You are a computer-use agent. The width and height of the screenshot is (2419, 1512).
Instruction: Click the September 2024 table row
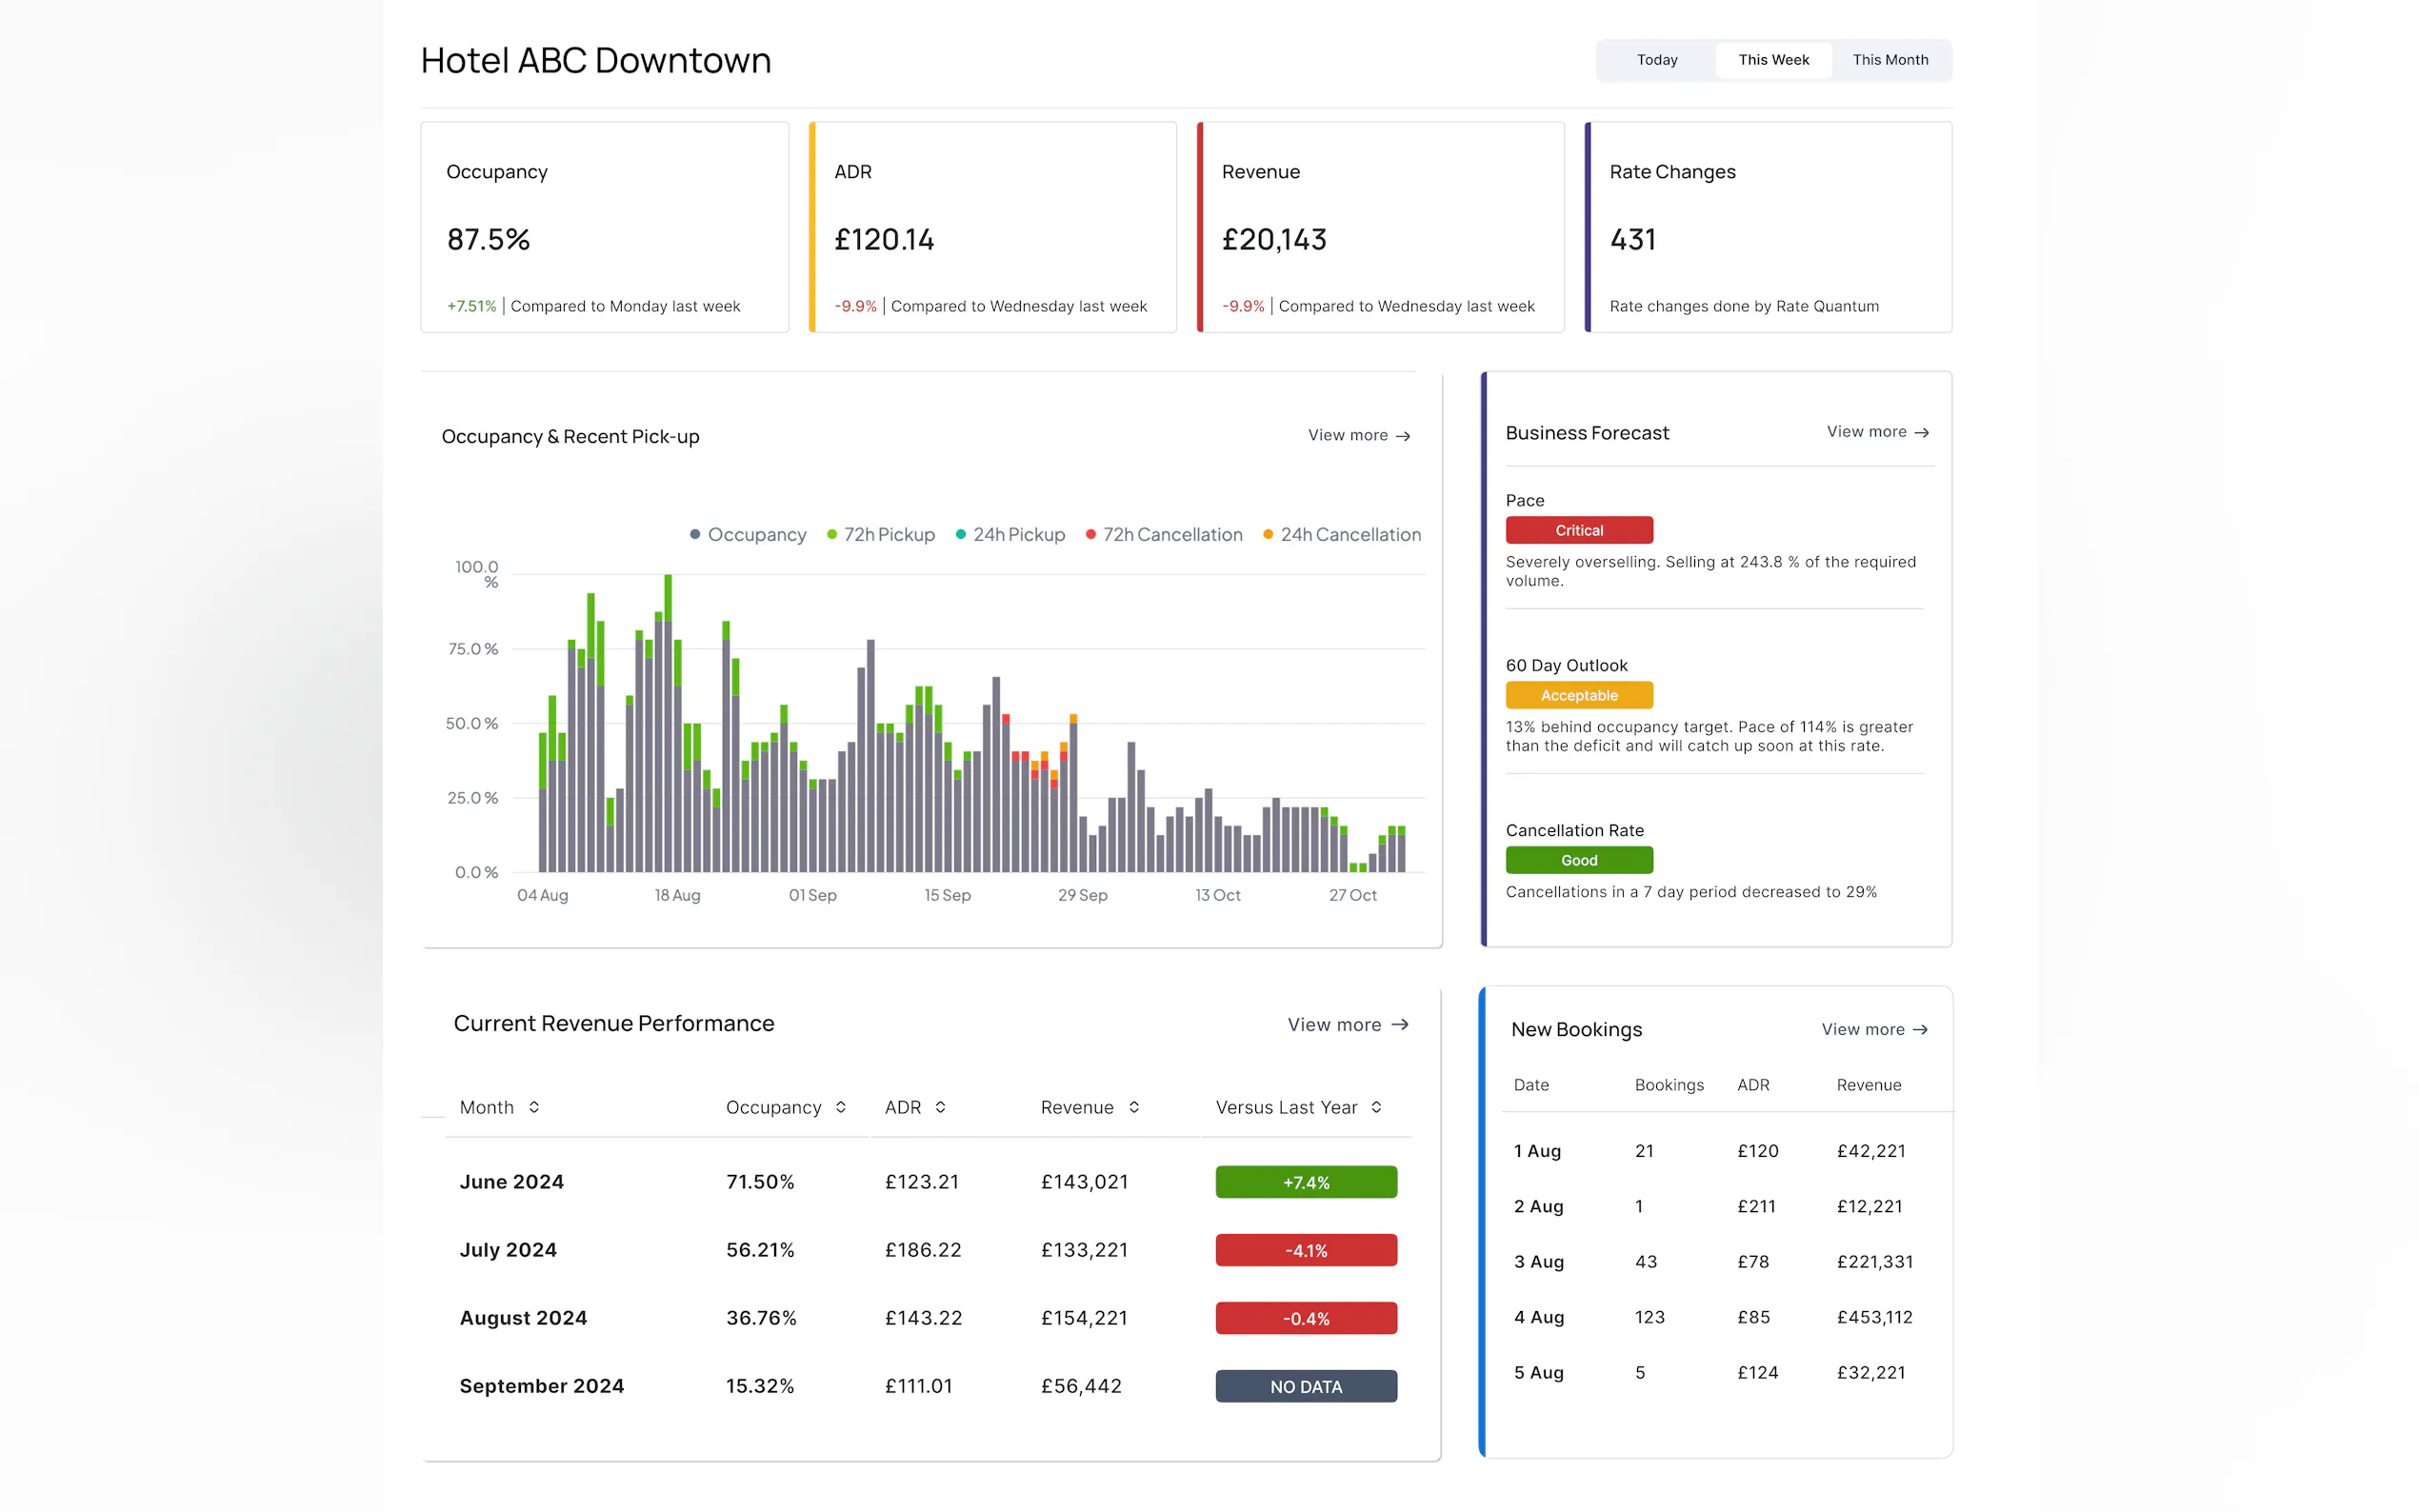click(541, 1386)
